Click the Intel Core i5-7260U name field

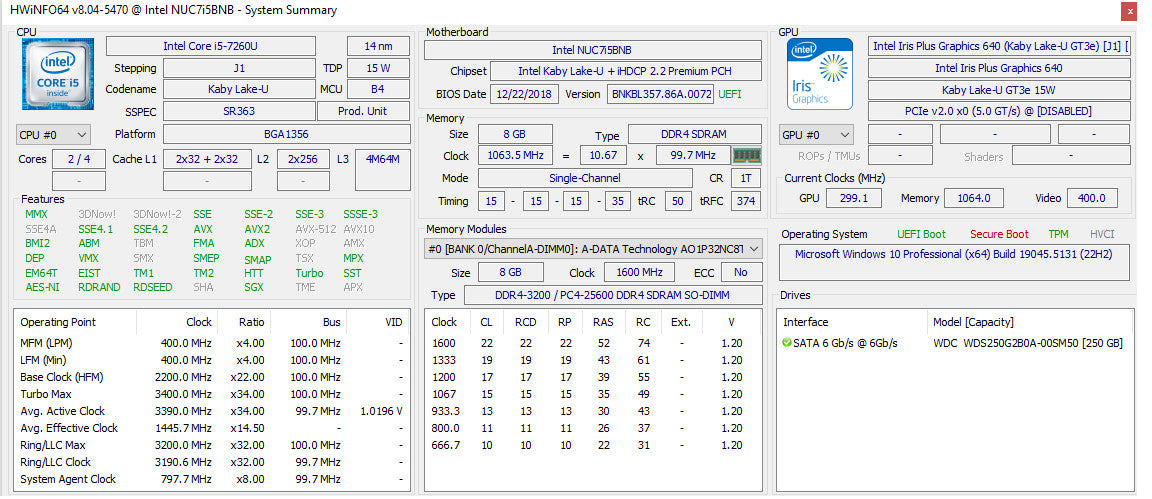(x=211, y=46)
